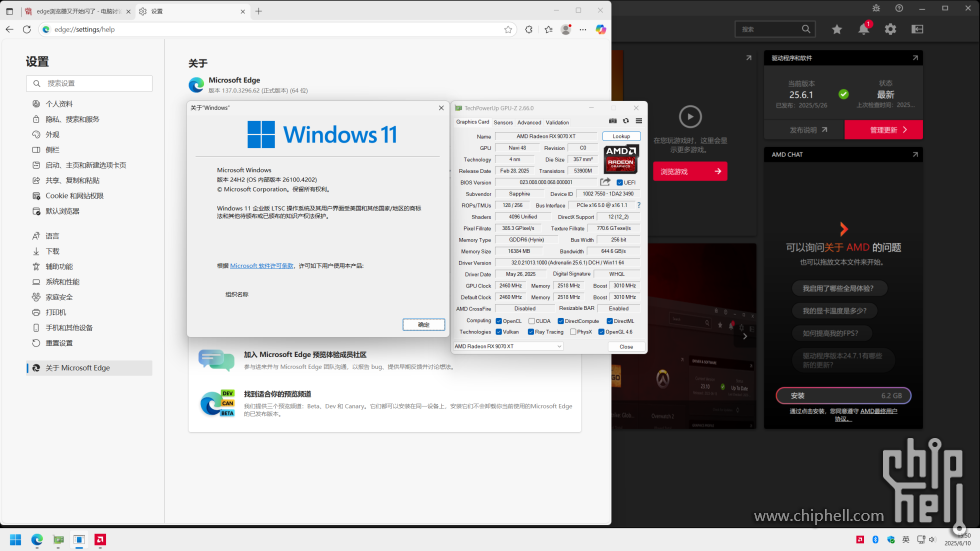Click AMD Software icon on taskbar
980x551 pixels.
[x=100, y=540]
